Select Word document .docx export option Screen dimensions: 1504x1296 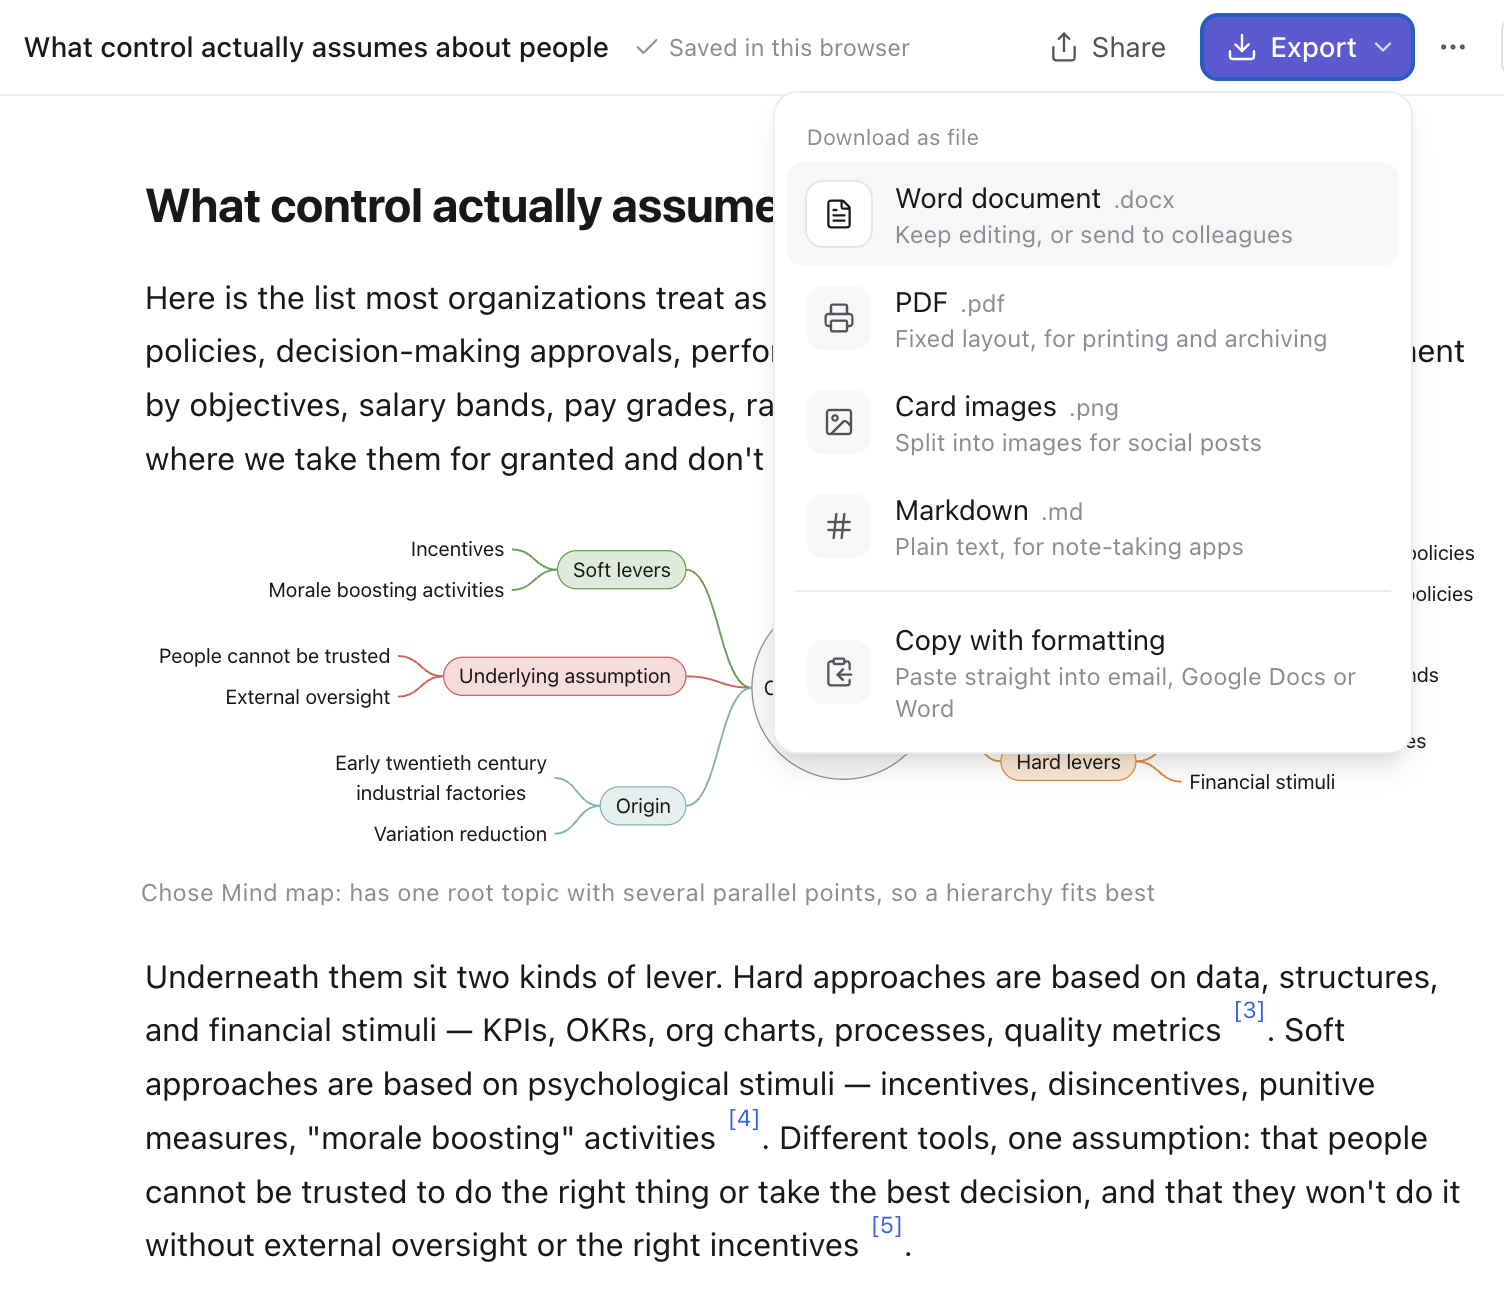[x=1093, y=214]
